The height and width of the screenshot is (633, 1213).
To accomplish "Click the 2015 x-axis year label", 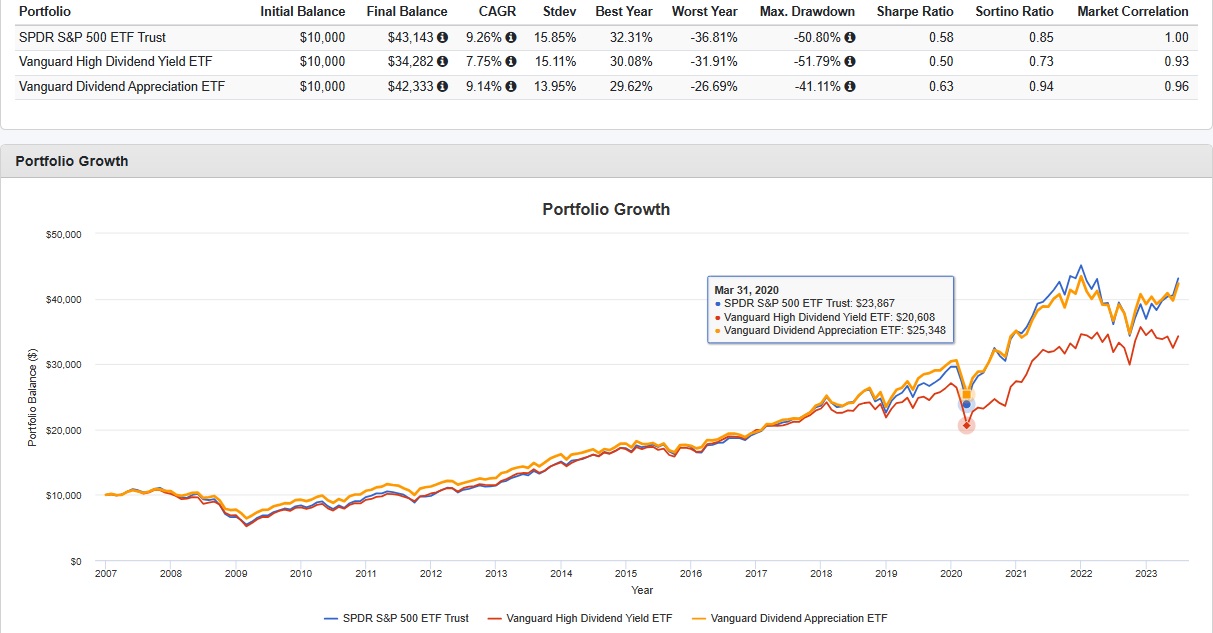I will pyautogui.click(x=626, y=574).
